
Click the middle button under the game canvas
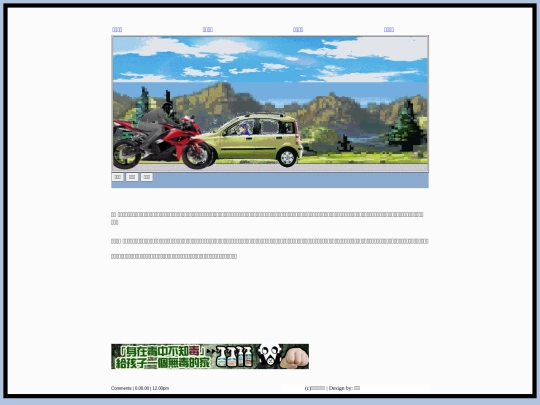click(x=132, y=177)
